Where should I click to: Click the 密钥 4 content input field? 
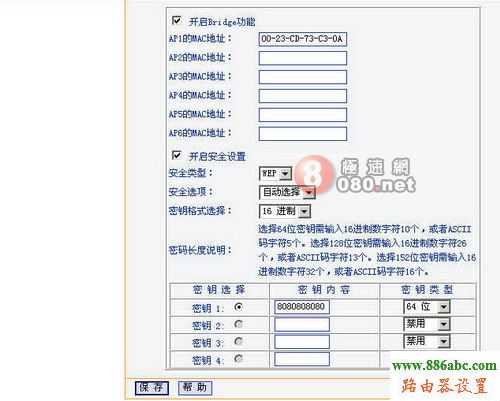302,359
